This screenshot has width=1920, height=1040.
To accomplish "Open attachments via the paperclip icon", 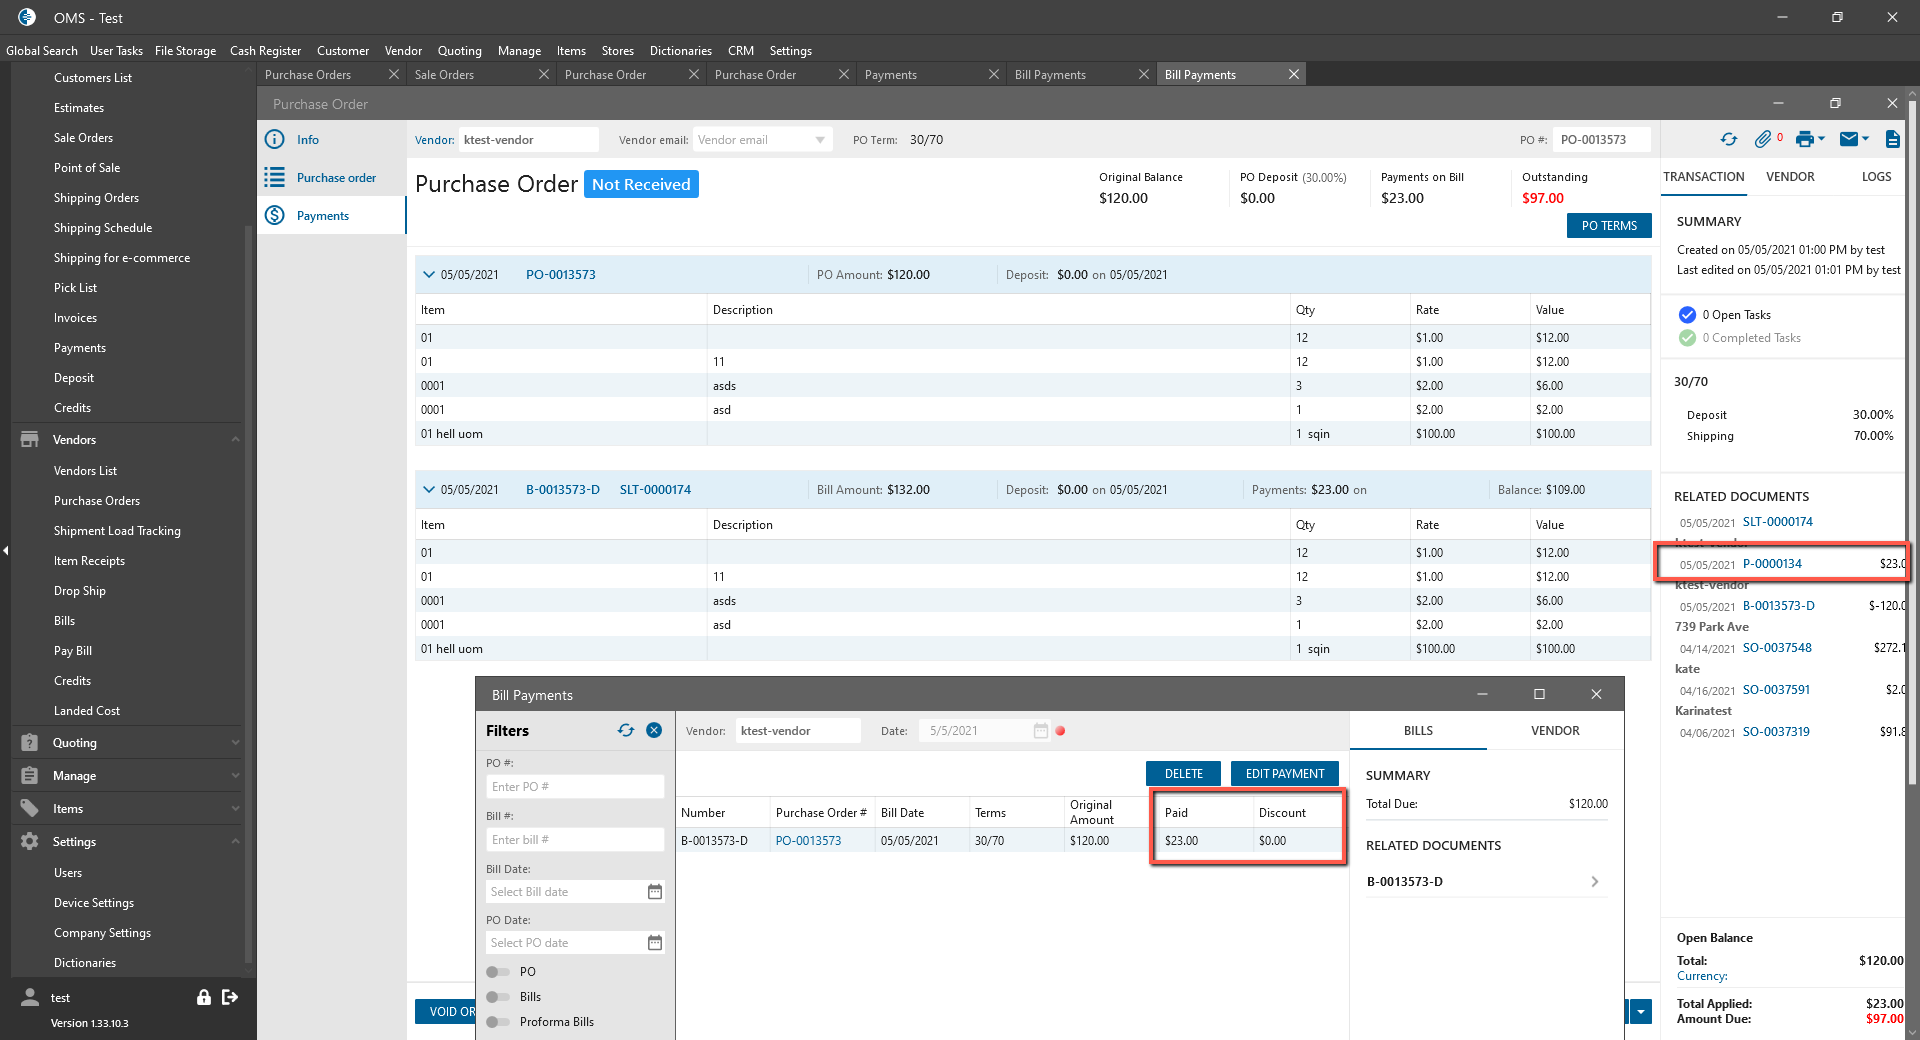I will [x=1763, y=140].
